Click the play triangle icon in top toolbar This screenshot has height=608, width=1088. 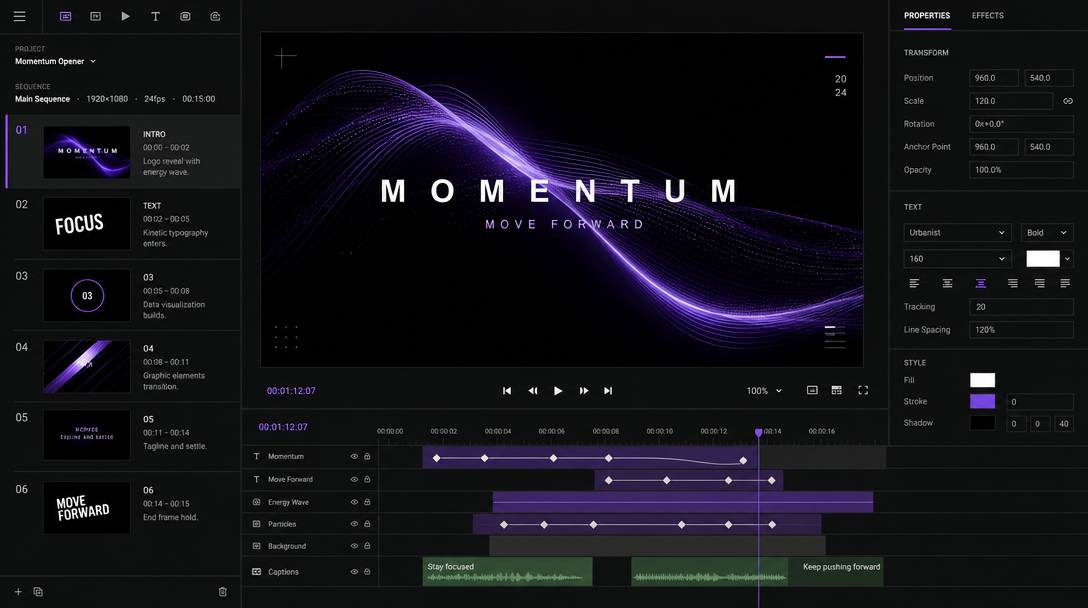pyautogui.click(x=126, y=16)
